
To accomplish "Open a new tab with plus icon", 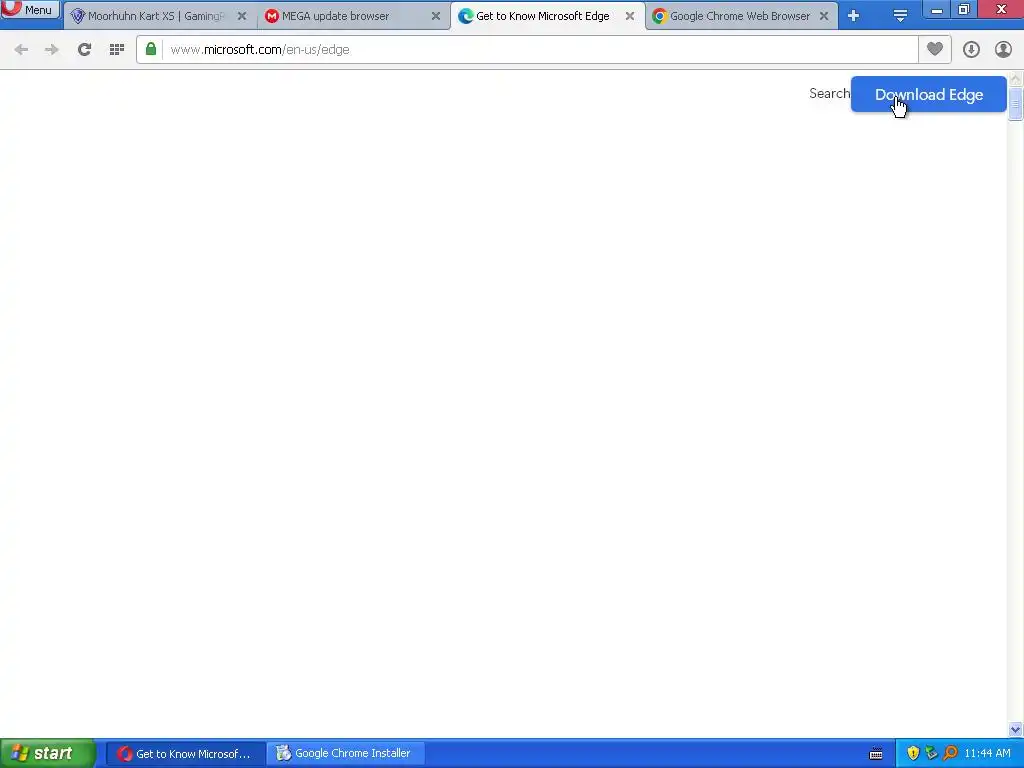I will tap(854, 16).
